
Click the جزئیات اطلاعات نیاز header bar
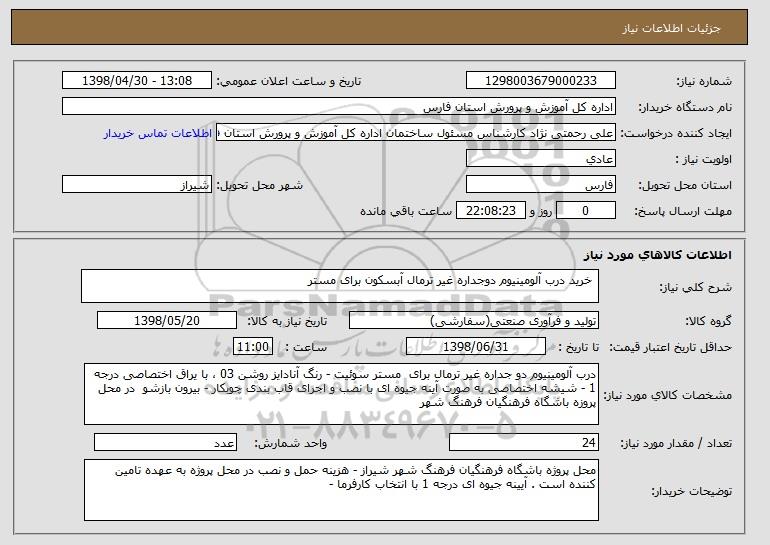380,27
